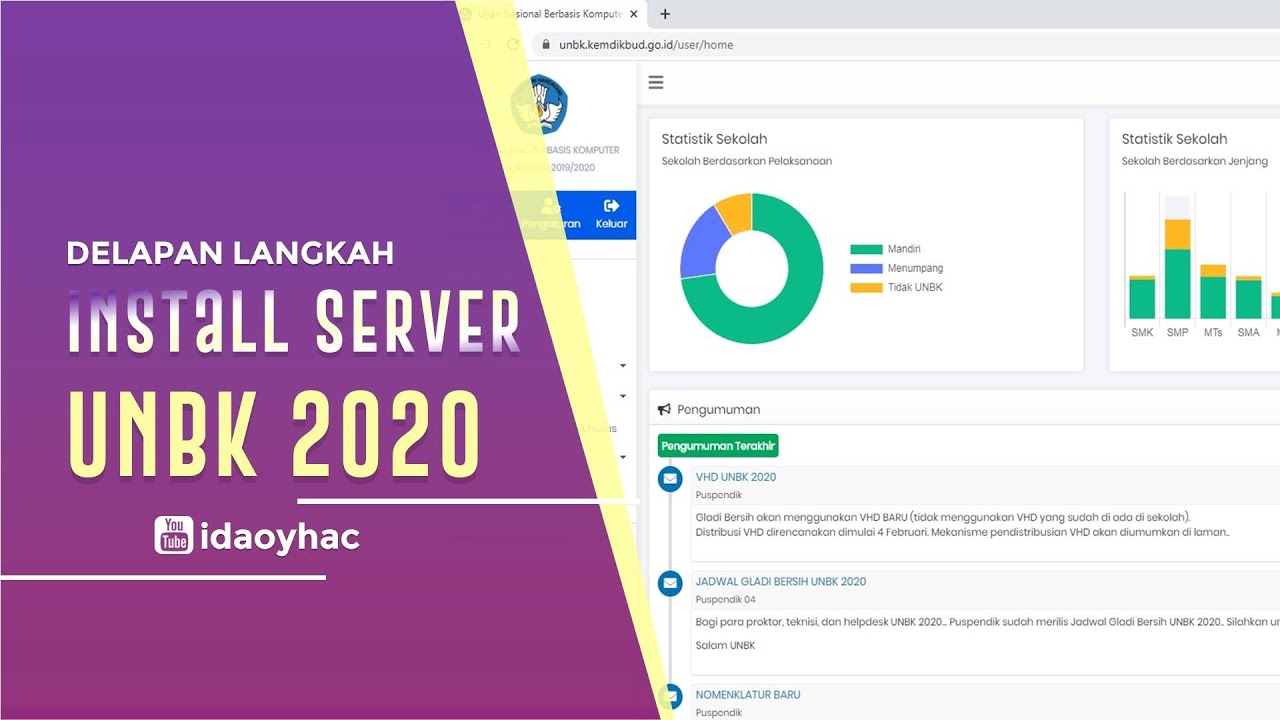
Task: Click the Kemdikbud logo in sidebar
Action: point(539,106)
